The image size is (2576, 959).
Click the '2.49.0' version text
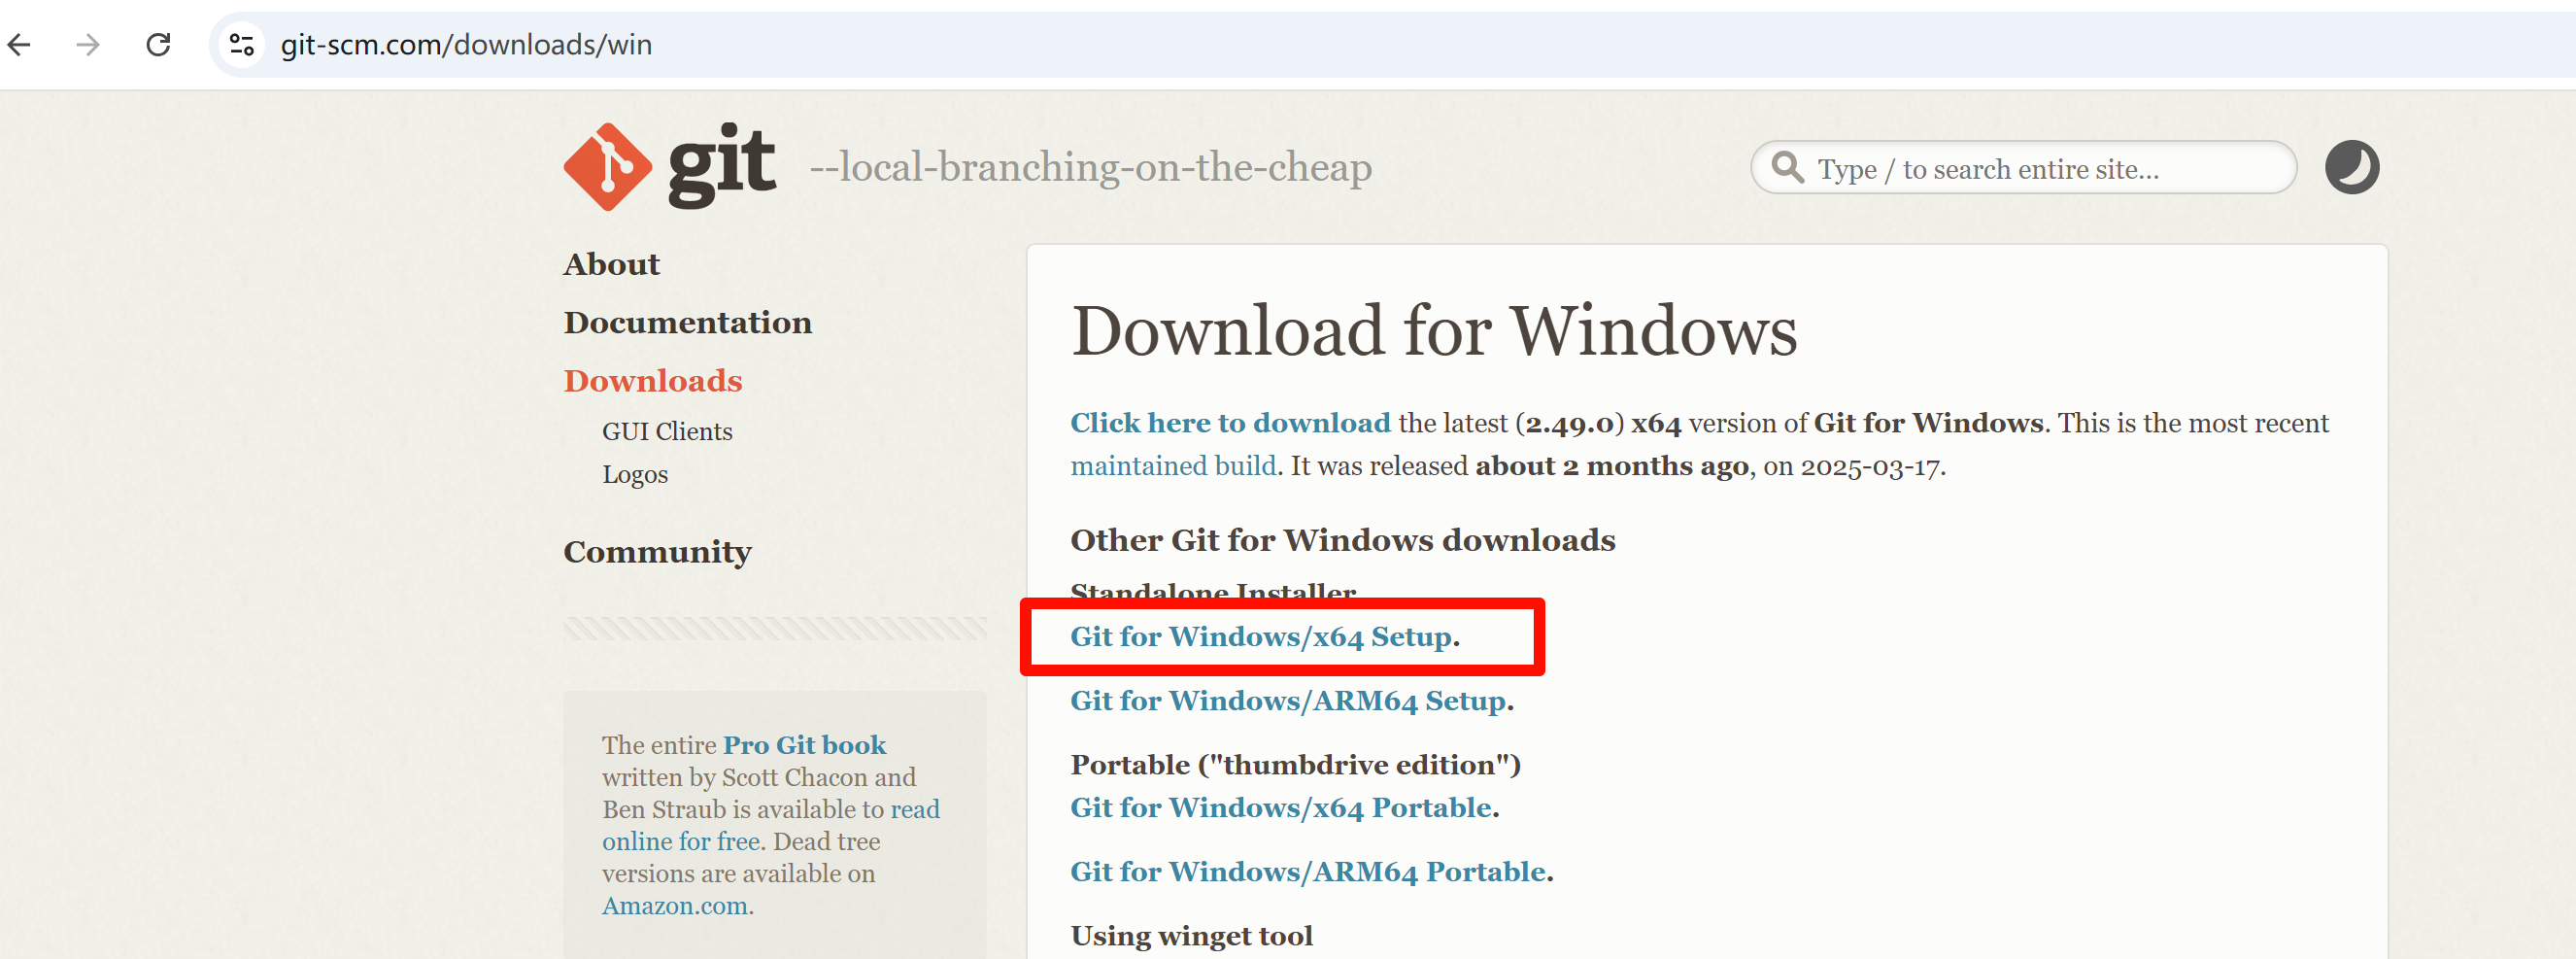click(x=1569, y=423)
